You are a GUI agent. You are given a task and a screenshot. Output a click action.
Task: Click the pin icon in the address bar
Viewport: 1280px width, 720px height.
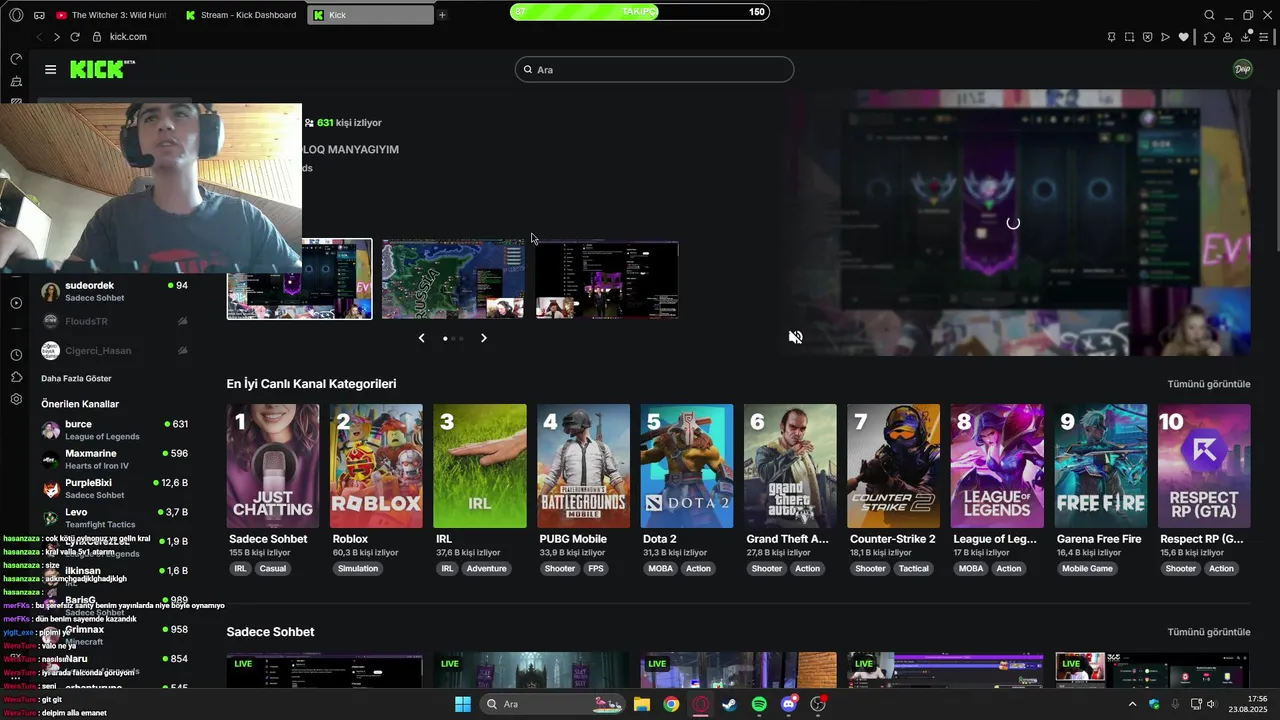point(1111,37)
